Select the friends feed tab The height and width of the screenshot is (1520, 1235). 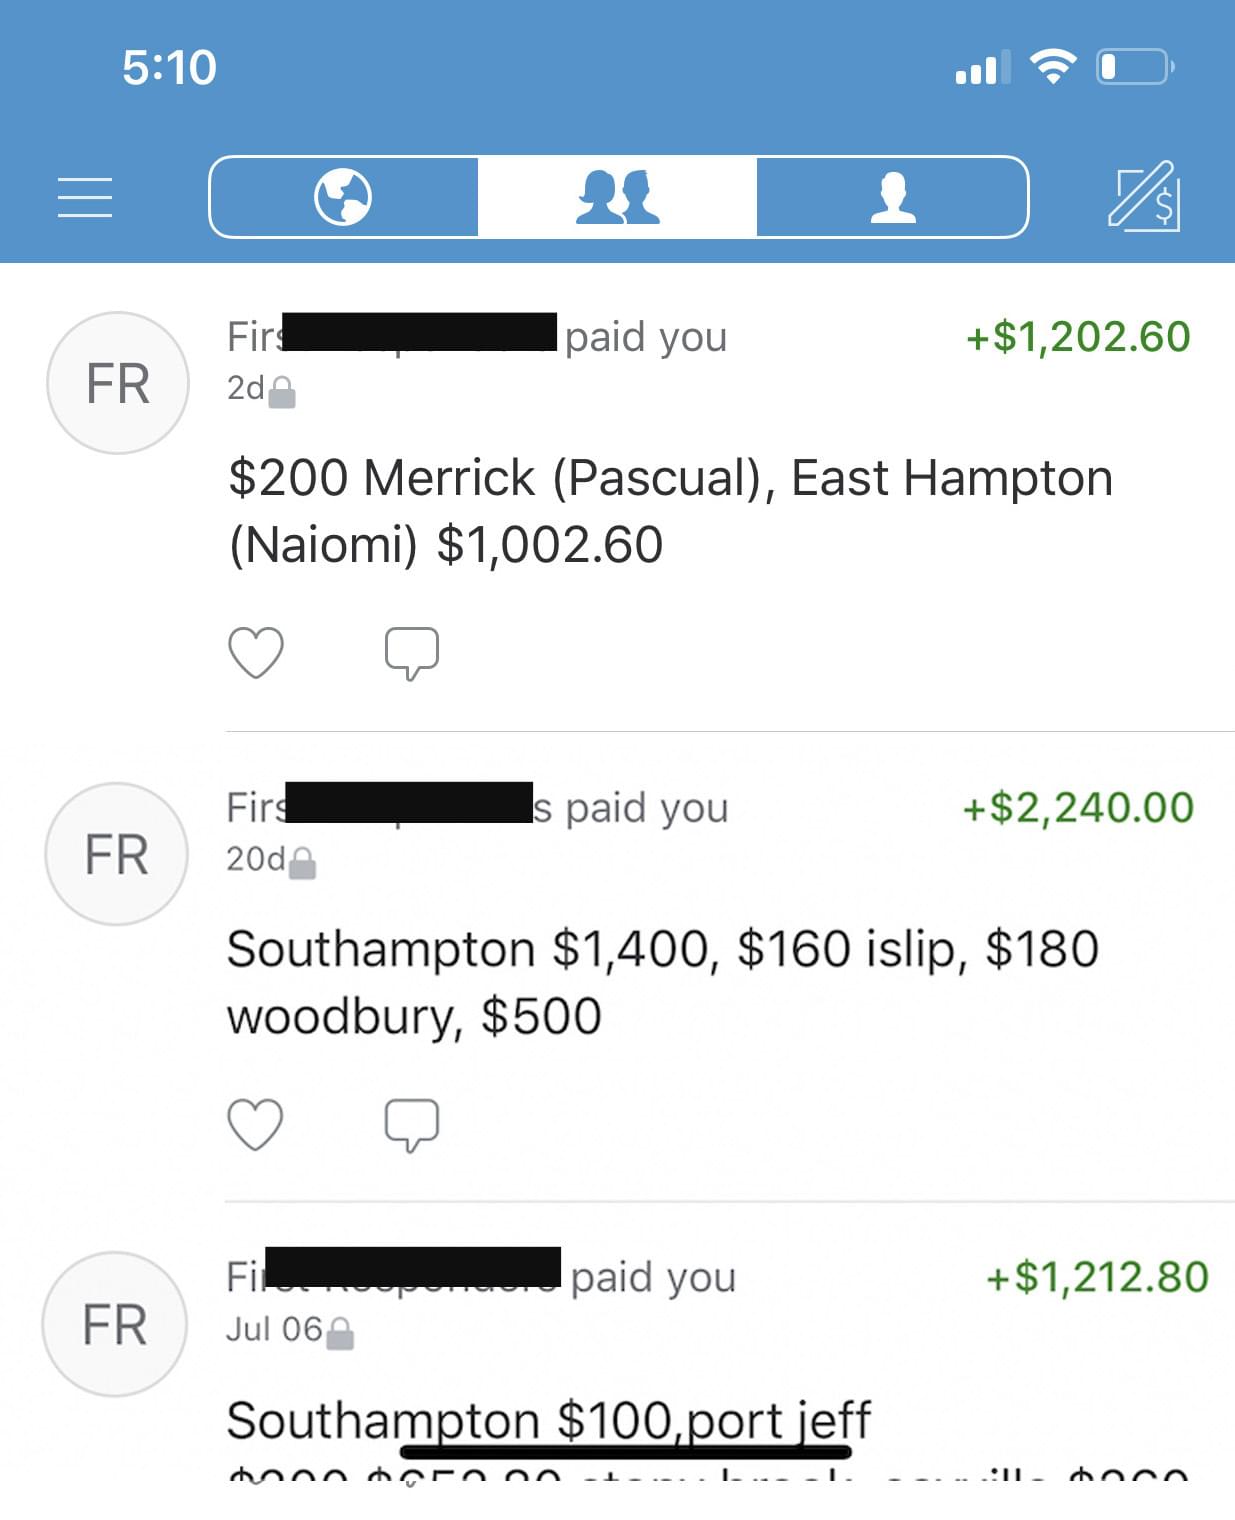(617, 197)
